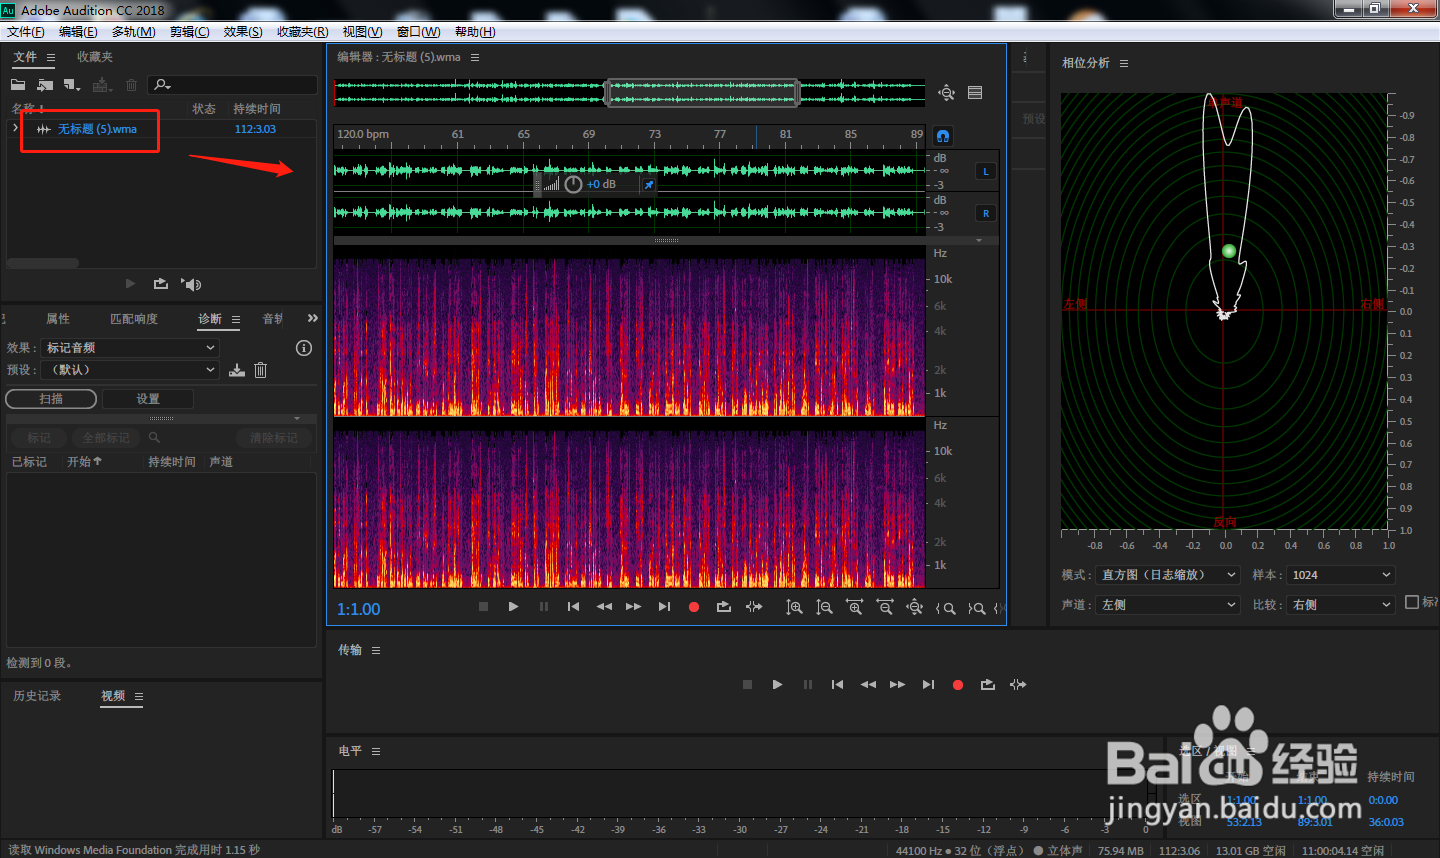The height and width of the screenshot is (858, 1440).
Task: Toggle loop playback in the editor
Action: pyautogui.click(x=724, y=607)
